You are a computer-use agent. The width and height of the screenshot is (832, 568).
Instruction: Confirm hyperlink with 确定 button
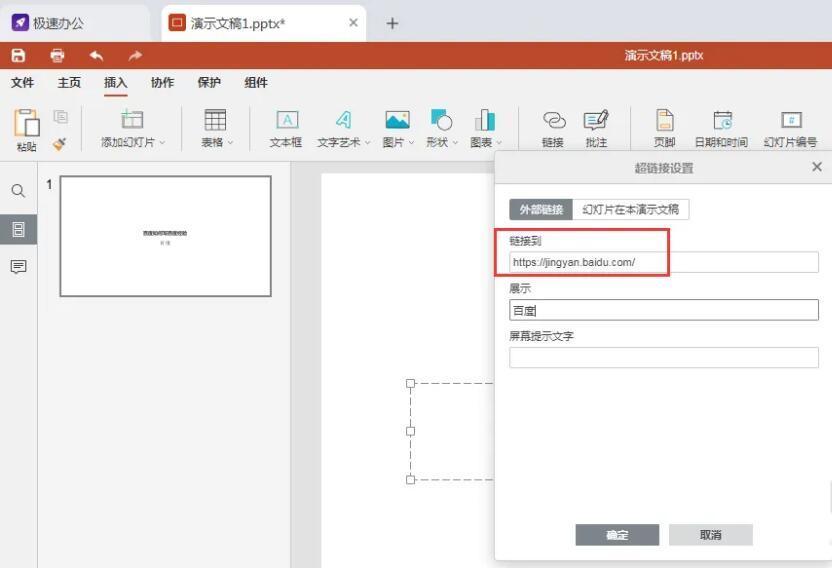(x=617, y=535)
